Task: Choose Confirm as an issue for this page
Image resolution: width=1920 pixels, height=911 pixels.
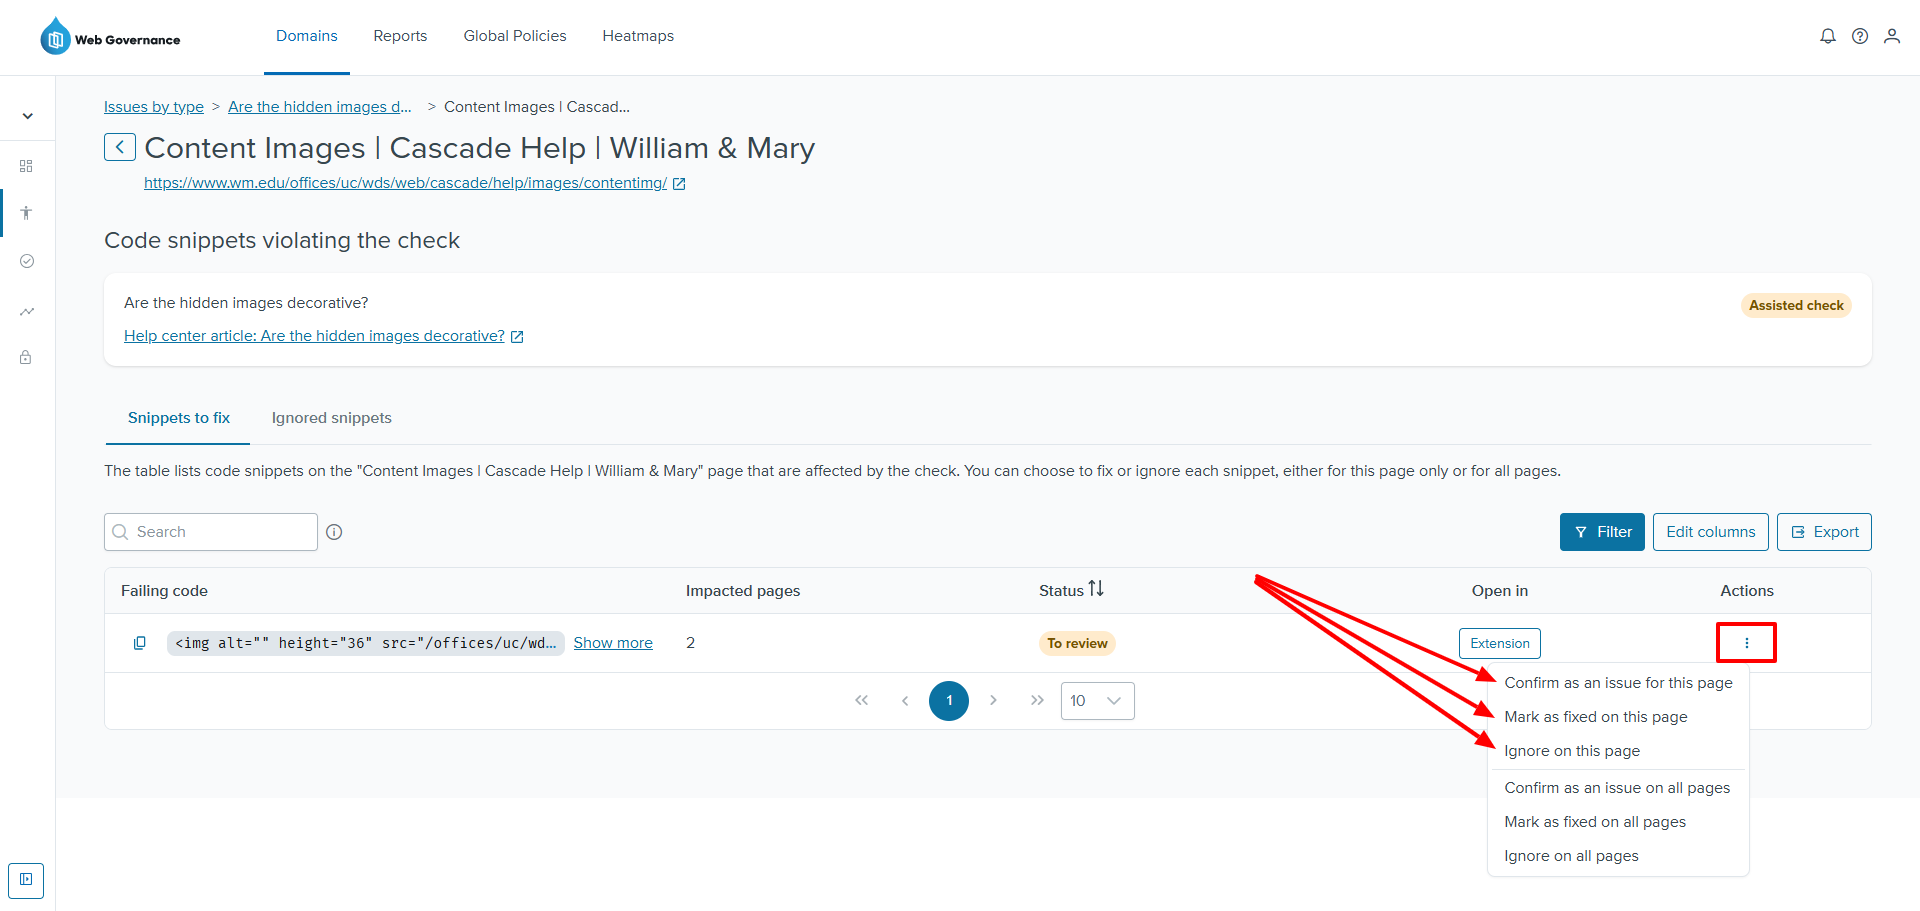Action: [x=1618, y=683]
